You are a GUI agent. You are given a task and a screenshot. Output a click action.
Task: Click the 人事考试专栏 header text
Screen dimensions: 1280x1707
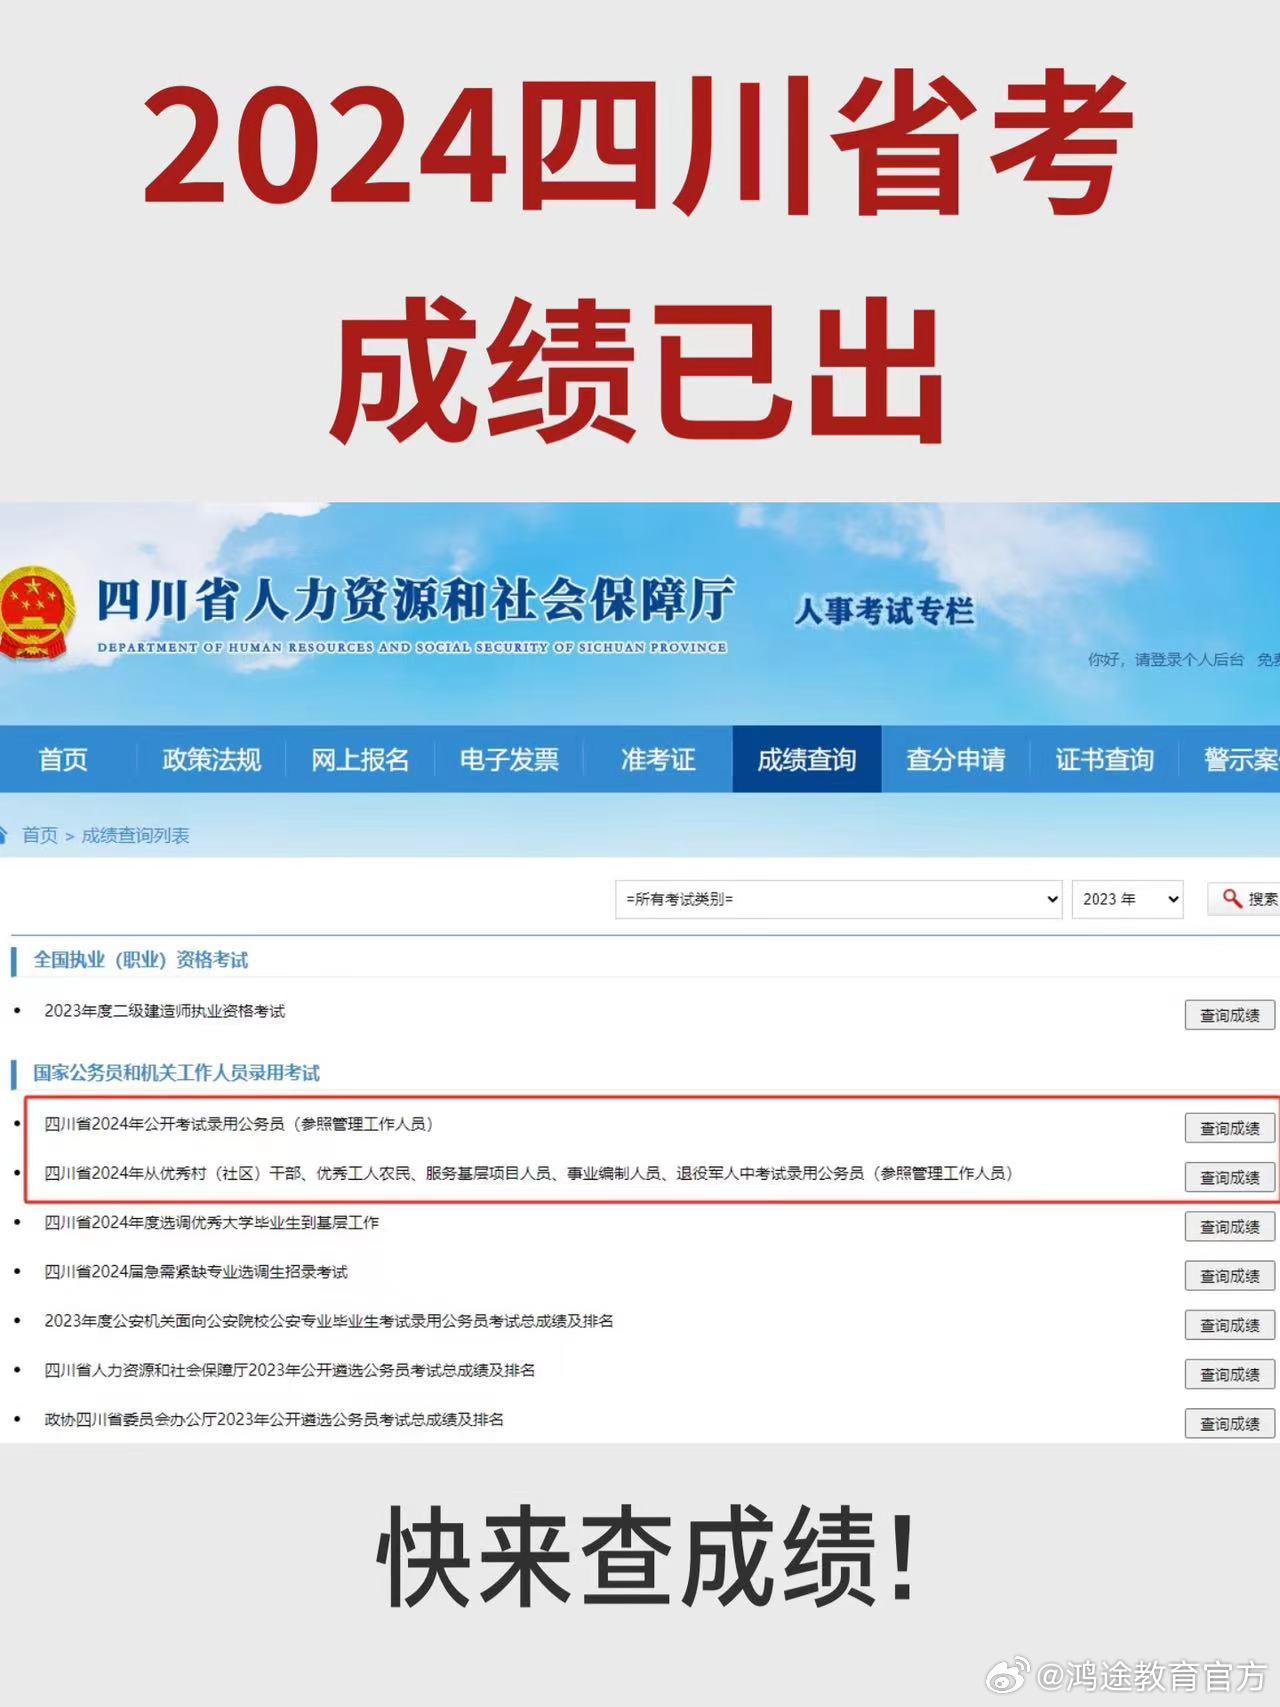(884, 610)
